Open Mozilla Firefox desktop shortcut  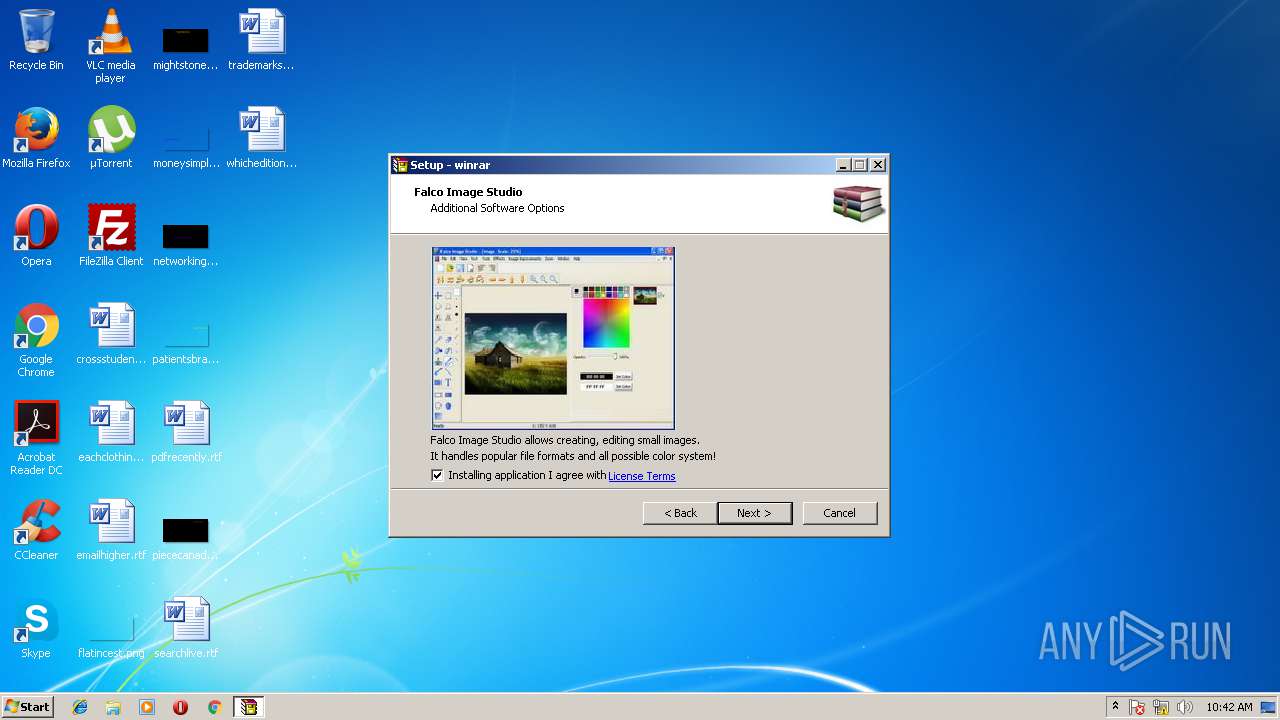tap(36, 138)
